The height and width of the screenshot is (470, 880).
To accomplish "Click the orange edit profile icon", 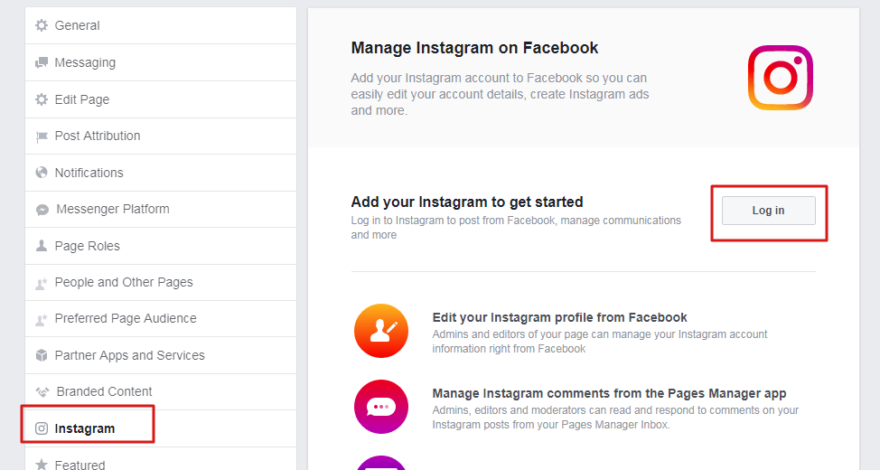I will tap(381, 331).
